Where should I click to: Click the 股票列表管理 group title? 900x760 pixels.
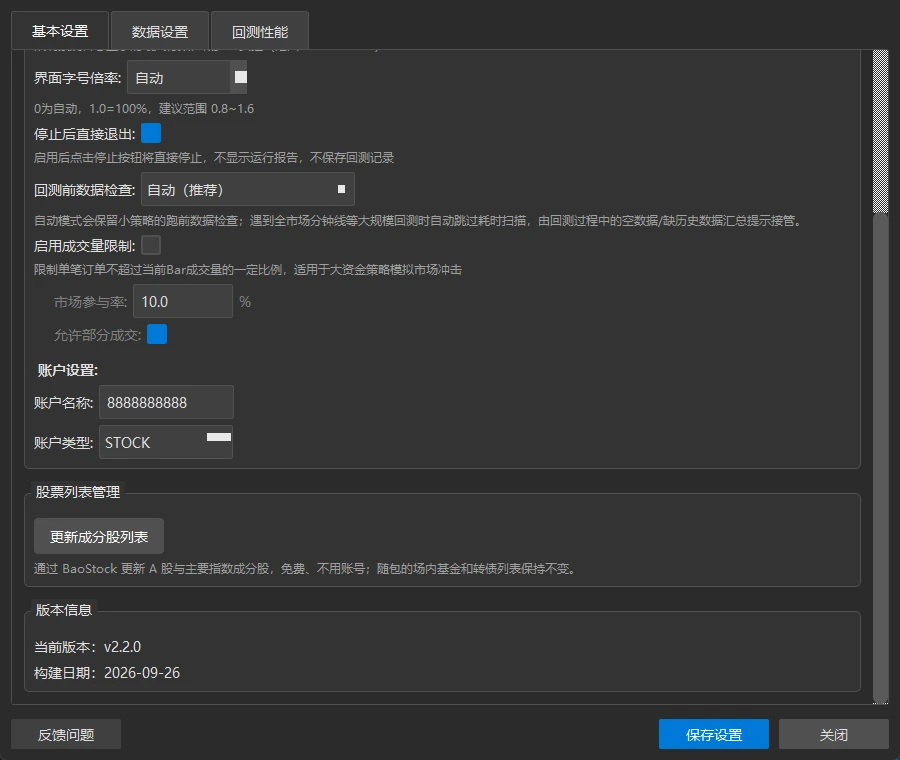click(77, 492)
